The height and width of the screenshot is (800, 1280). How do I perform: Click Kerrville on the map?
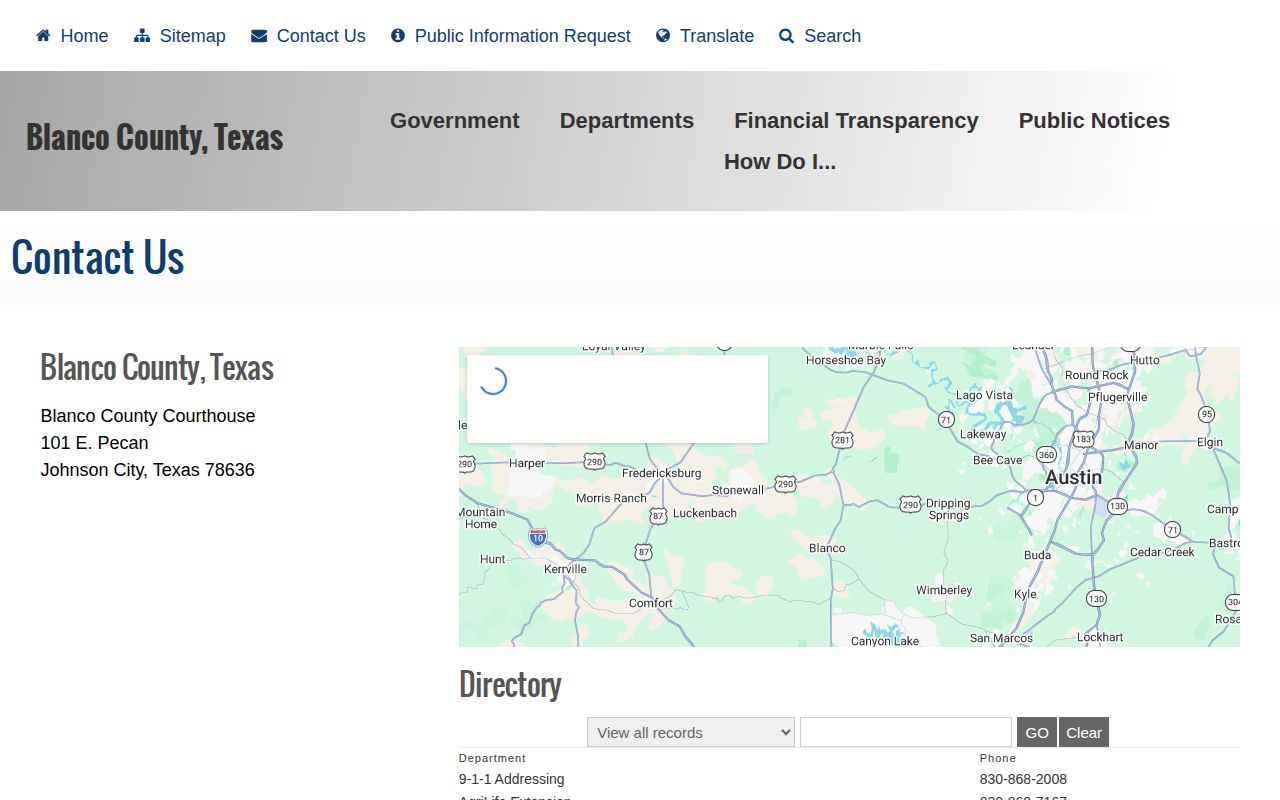[x=565, y=569]
